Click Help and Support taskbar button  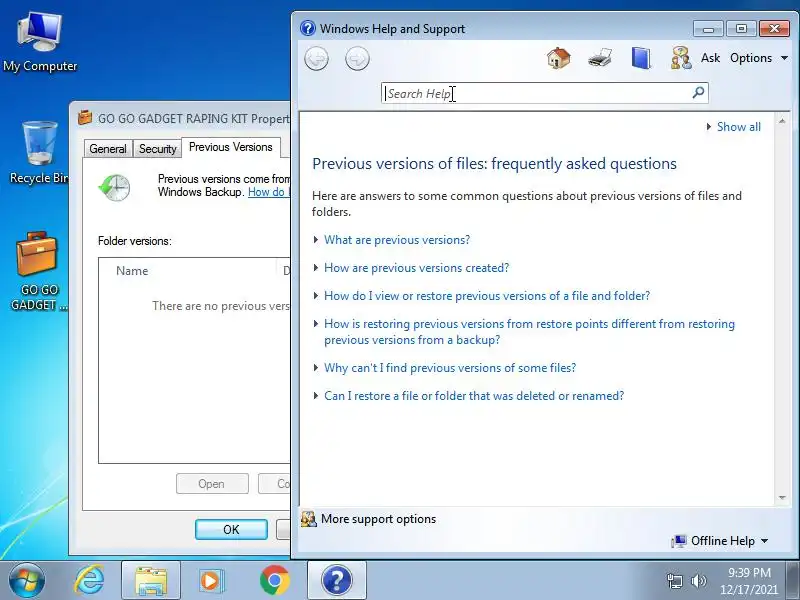pyautogui.click(x=337, y=581)
